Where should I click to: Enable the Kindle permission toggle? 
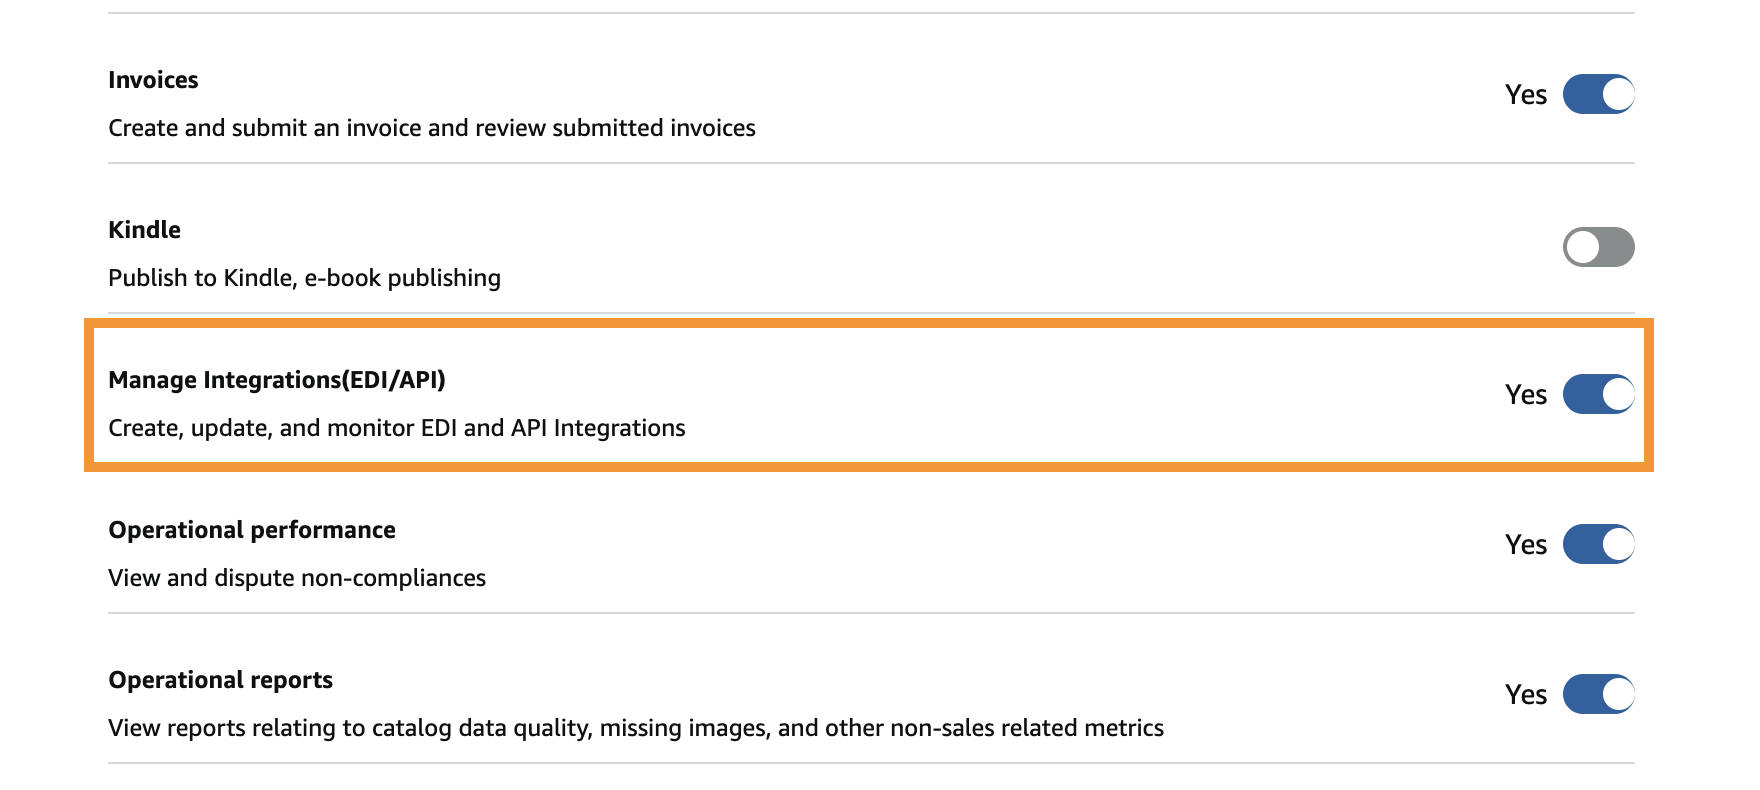pyautogui.click(x=1598, y=247)
